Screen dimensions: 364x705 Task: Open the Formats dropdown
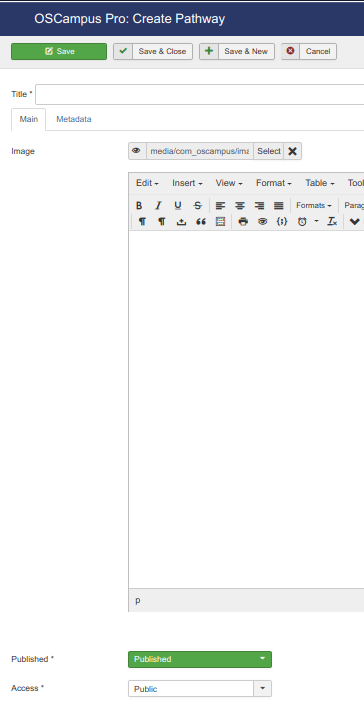tap(314, 205)
